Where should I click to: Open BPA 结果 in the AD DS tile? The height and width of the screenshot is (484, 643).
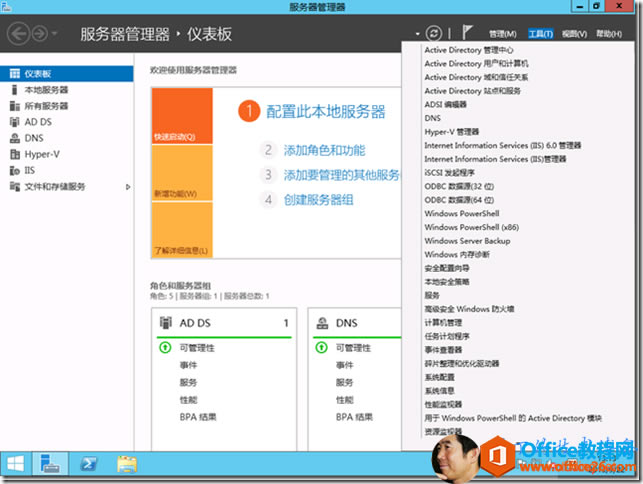coord(198,417)
